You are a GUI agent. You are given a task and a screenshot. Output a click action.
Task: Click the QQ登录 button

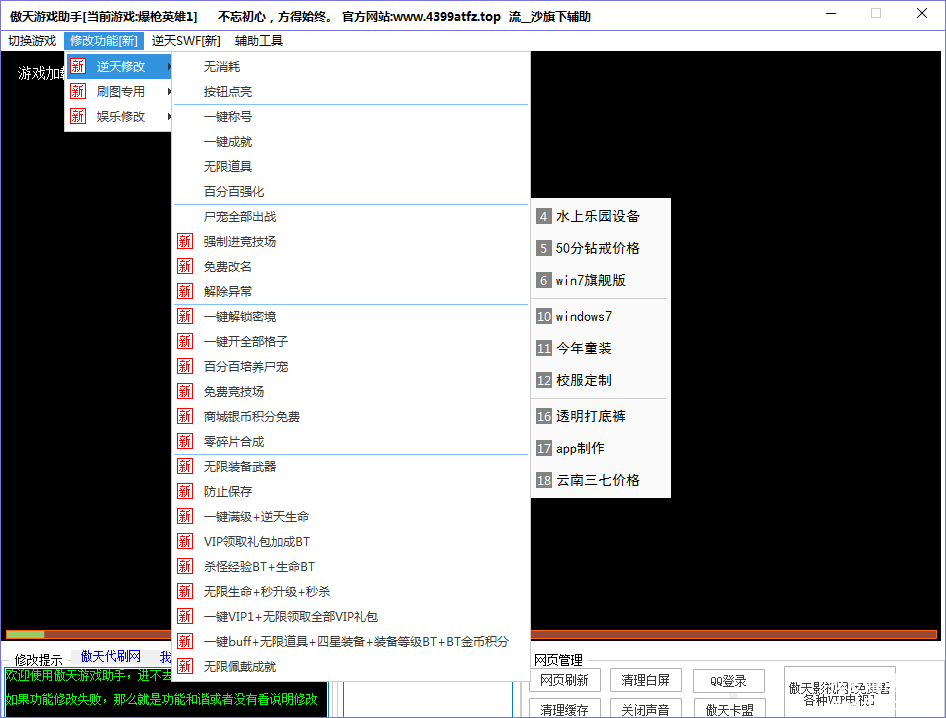[728, 681]
